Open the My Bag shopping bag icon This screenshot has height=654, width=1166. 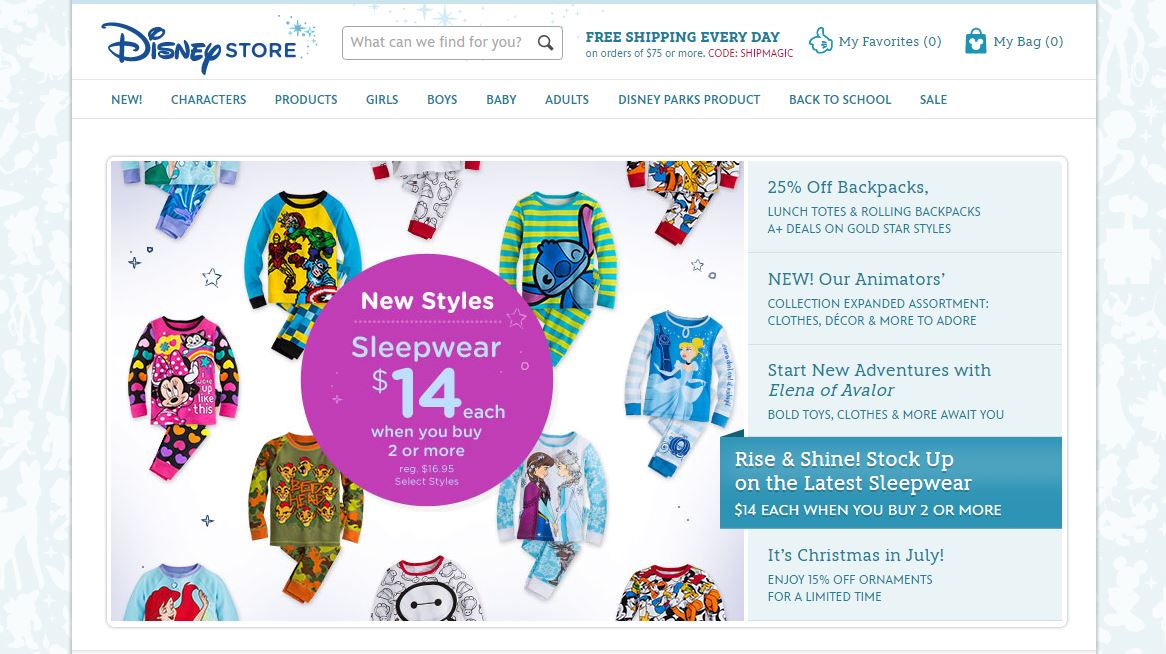975,41
